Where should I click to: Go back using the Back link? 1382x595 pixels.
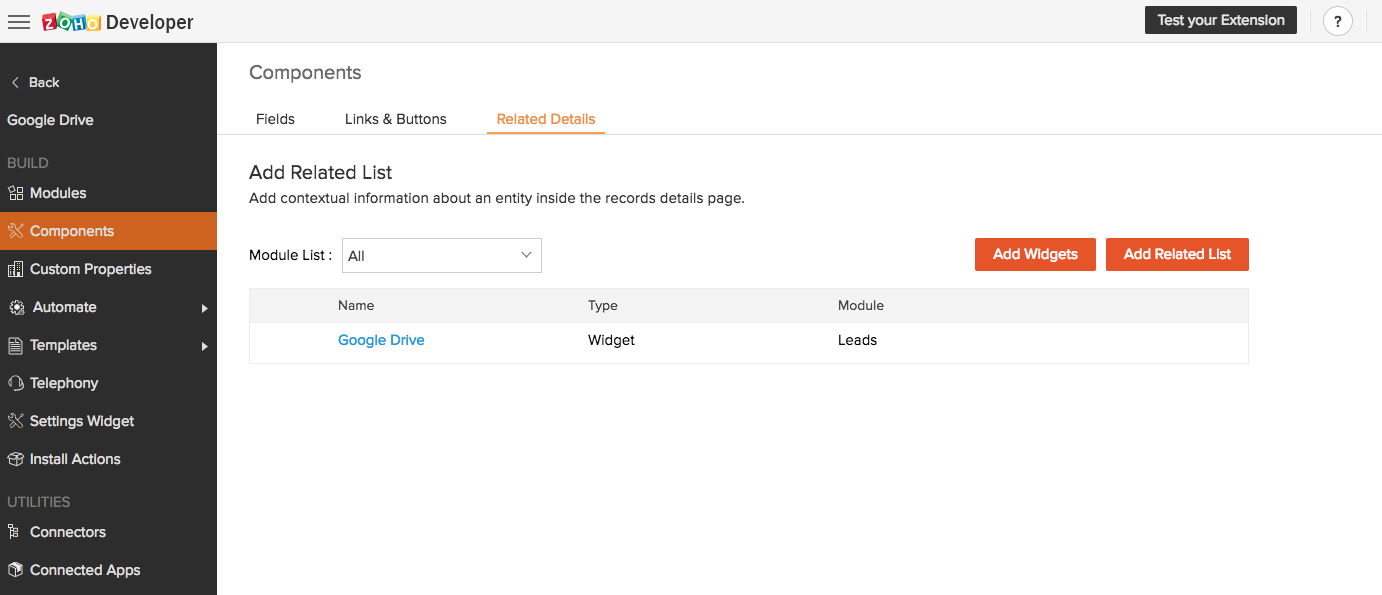(x=35, y=82)
